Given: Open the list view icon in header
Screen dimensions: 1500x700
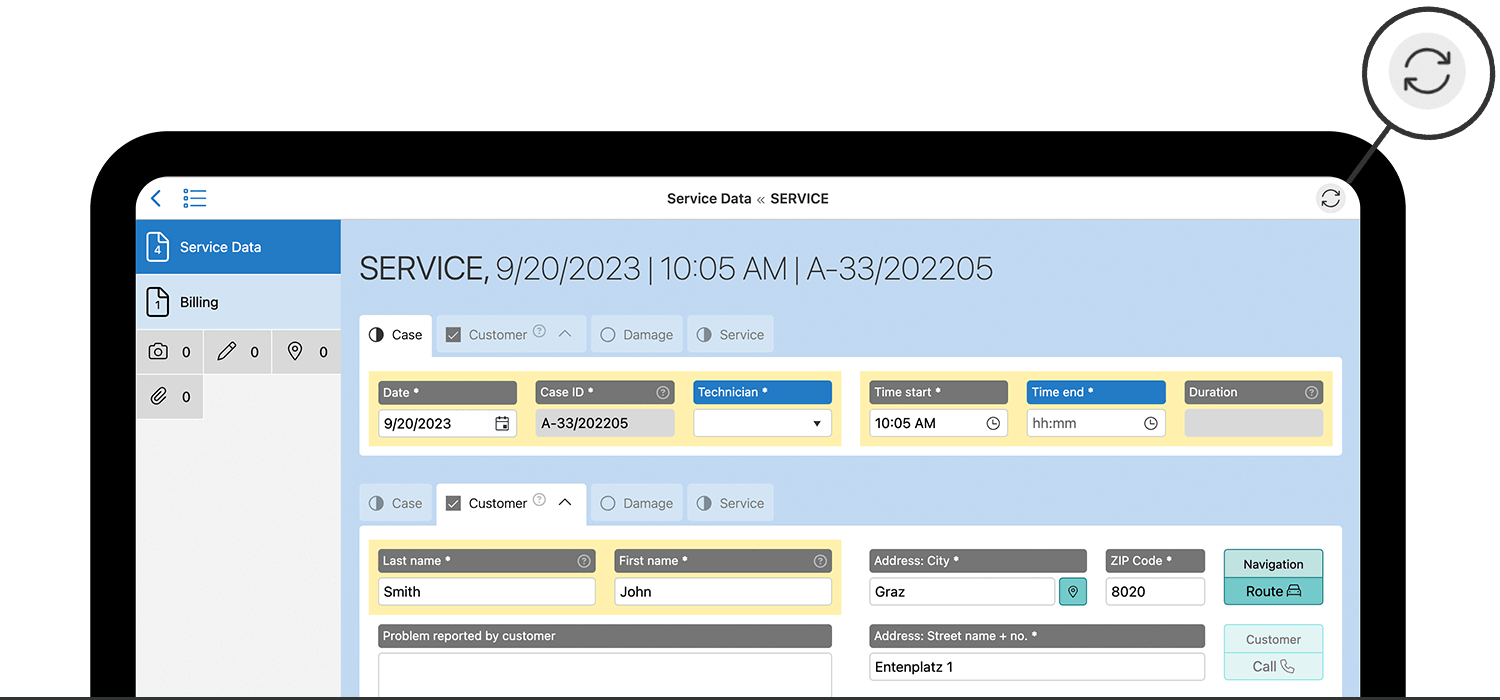Looking at the screenshot, I should (x=195, y=198).
